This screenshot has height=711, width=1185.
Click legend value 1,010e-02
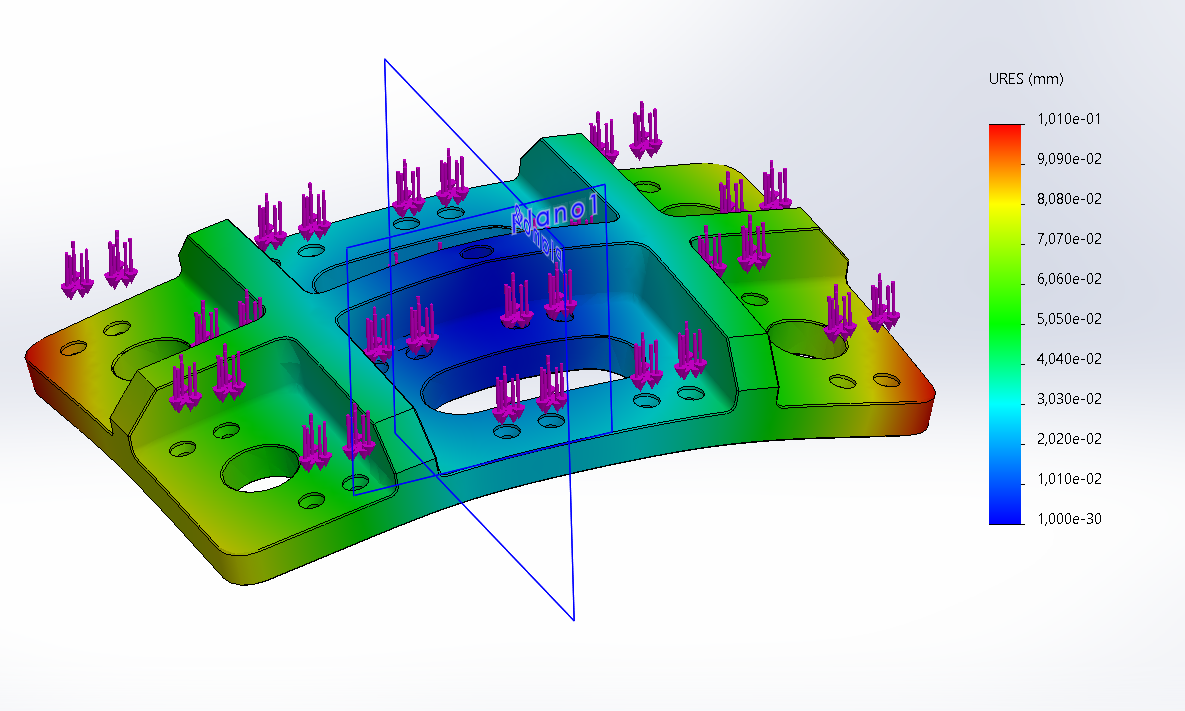pos(1069,479)
